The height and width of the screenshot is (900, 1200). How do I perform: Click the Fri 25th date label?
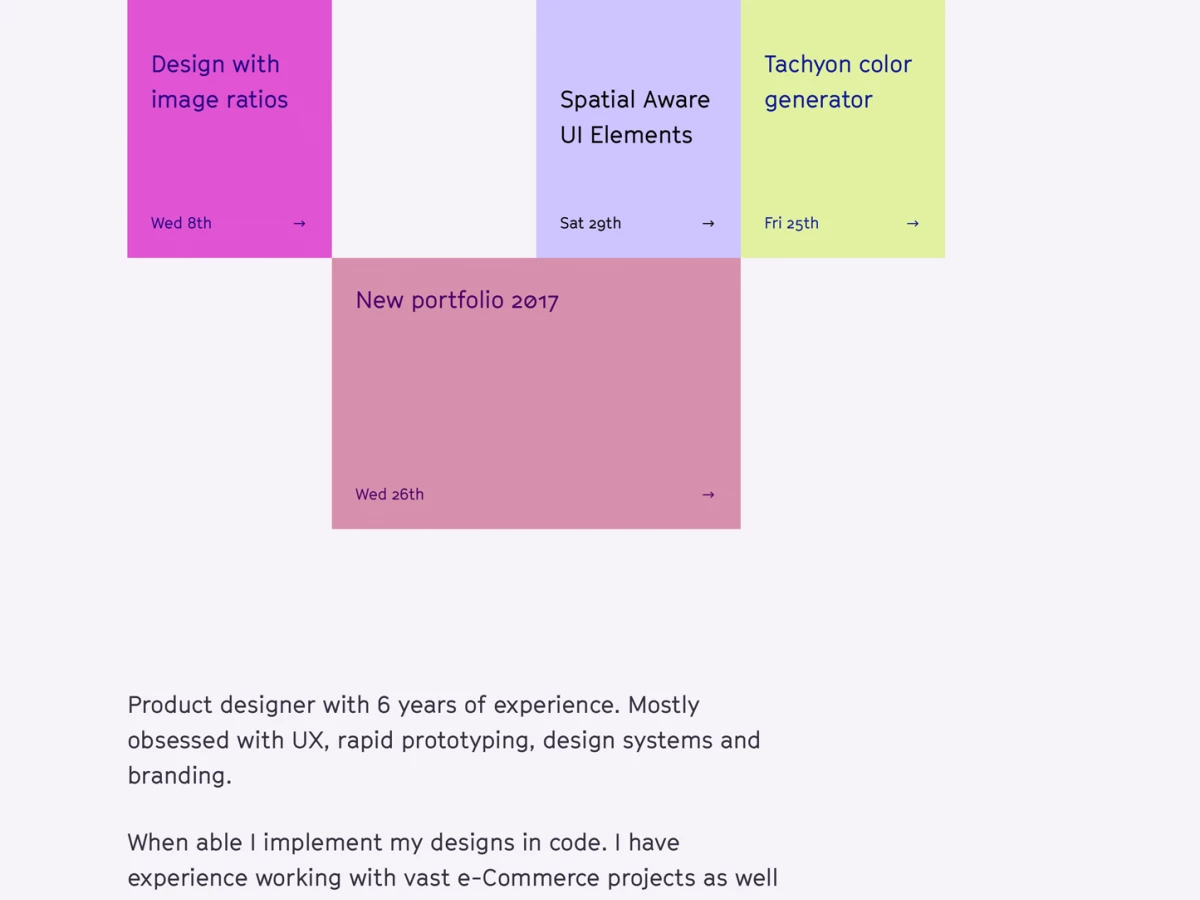(791, 223)
